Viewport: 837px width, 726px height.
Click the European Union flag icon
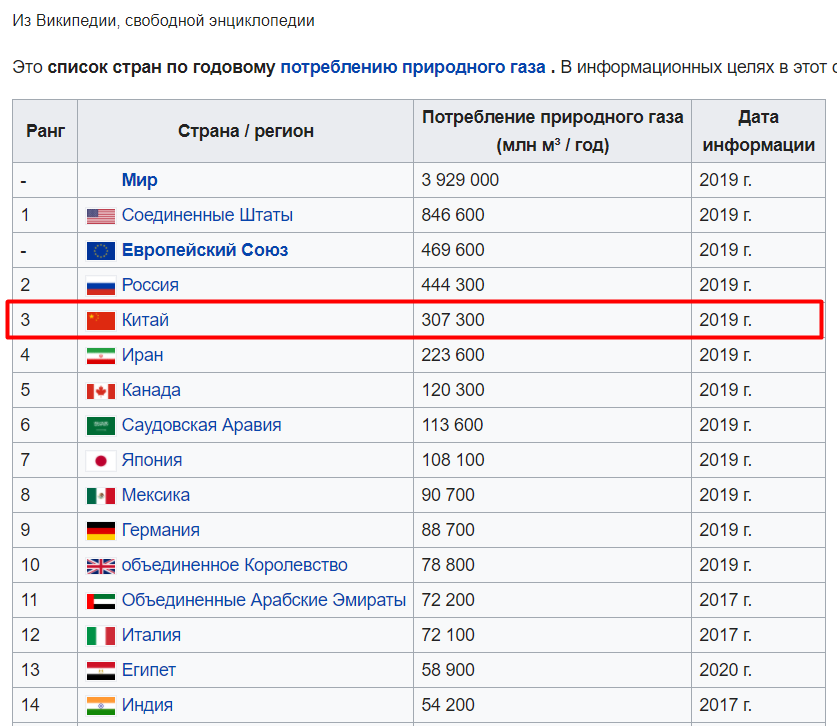click(x=101, y=251)
